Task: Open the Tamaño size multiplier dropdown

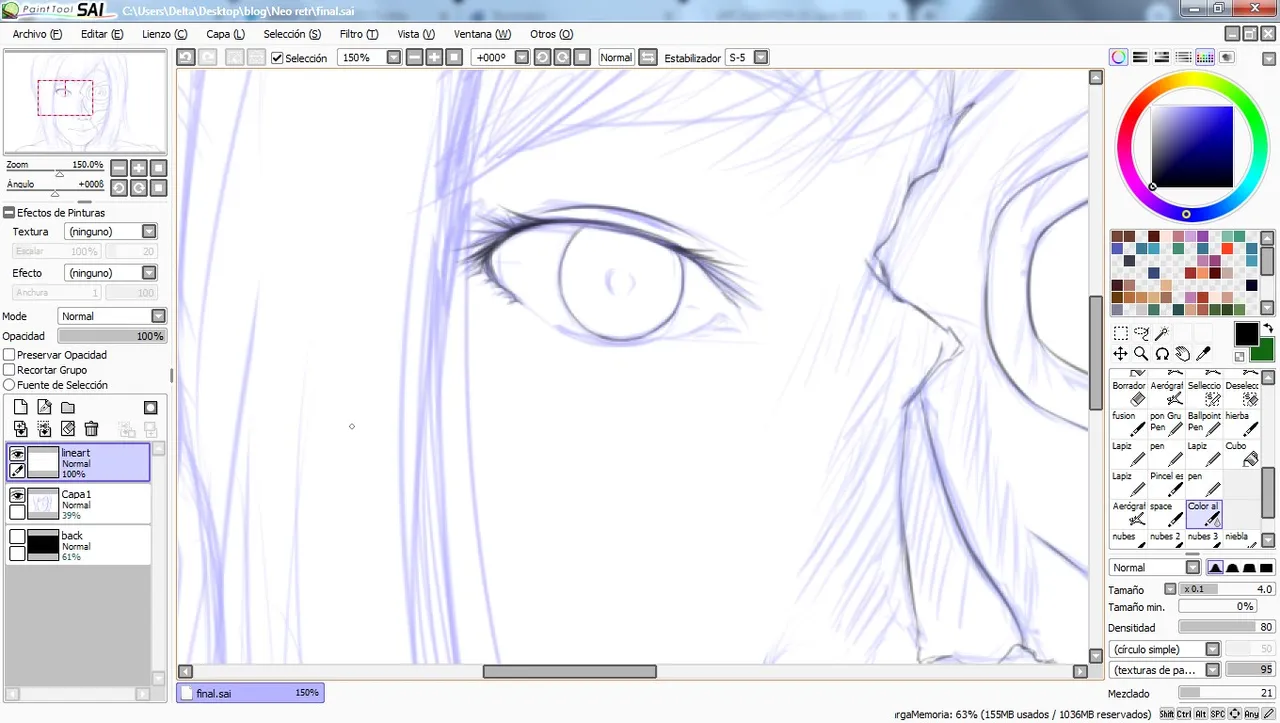Action: click(1172, 590)
